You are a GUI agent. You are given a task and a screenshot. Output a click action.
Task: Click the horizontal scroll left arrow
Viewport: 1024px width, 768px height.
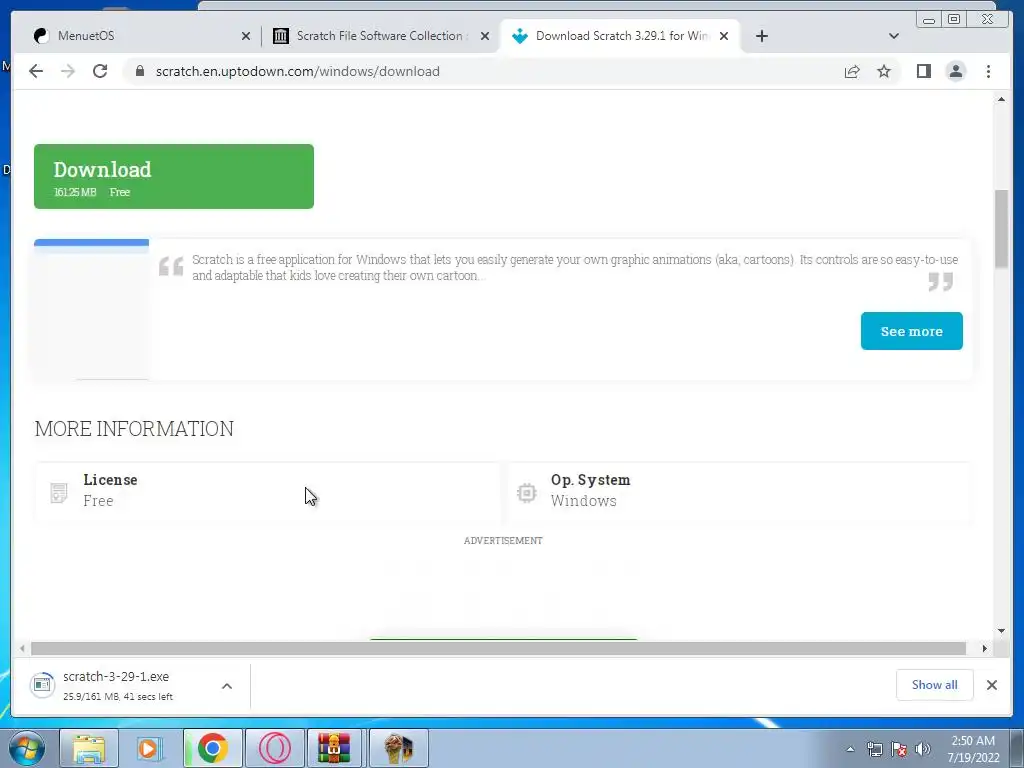click(x=22, y=648)
